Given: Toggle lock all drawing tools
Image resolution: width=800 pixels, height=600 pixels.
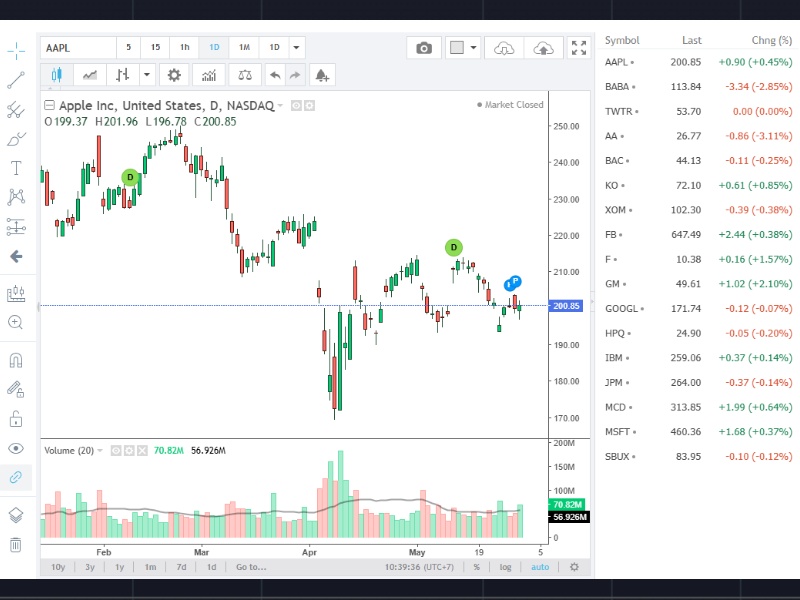Looking at the screenshot, I should (16, 419).
